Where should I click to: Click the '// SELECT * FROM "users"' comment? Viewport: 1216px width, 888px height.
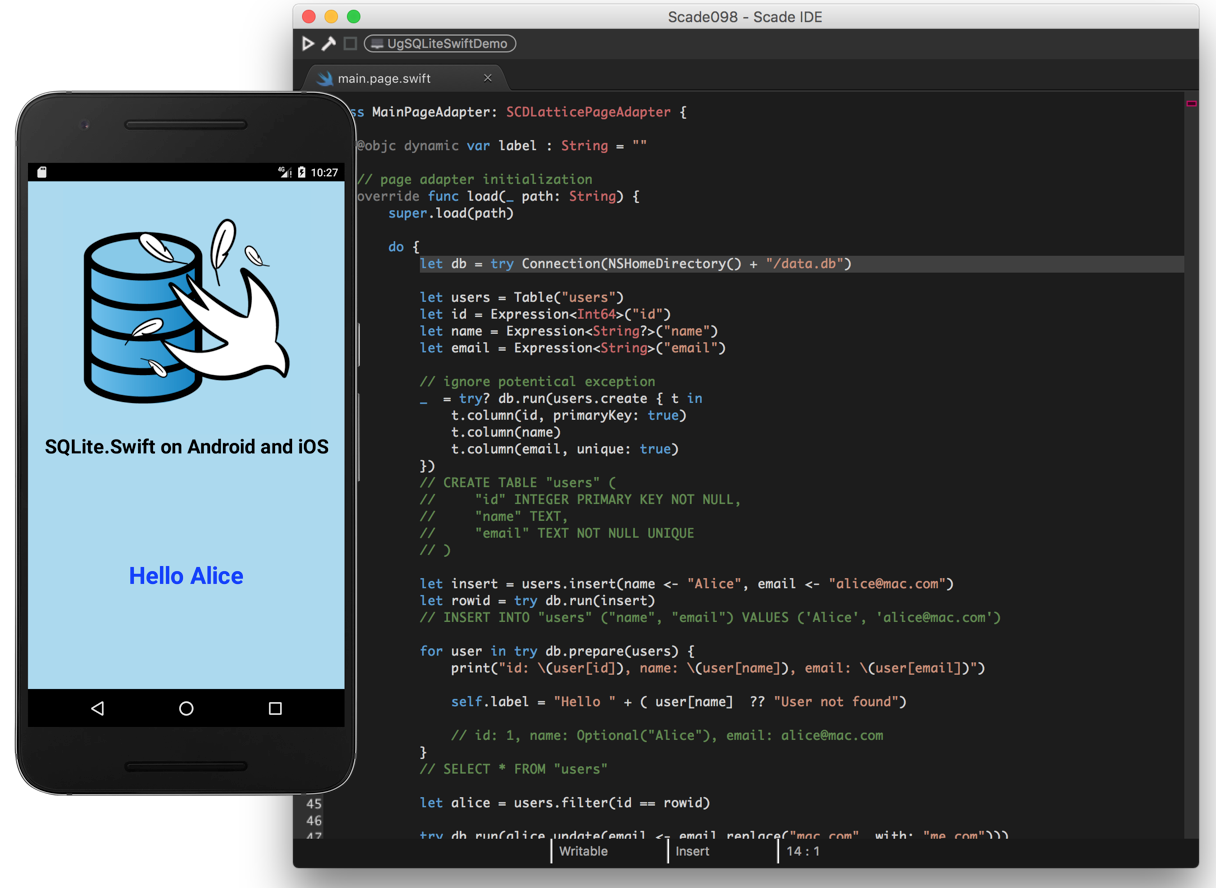pos(514,769)
